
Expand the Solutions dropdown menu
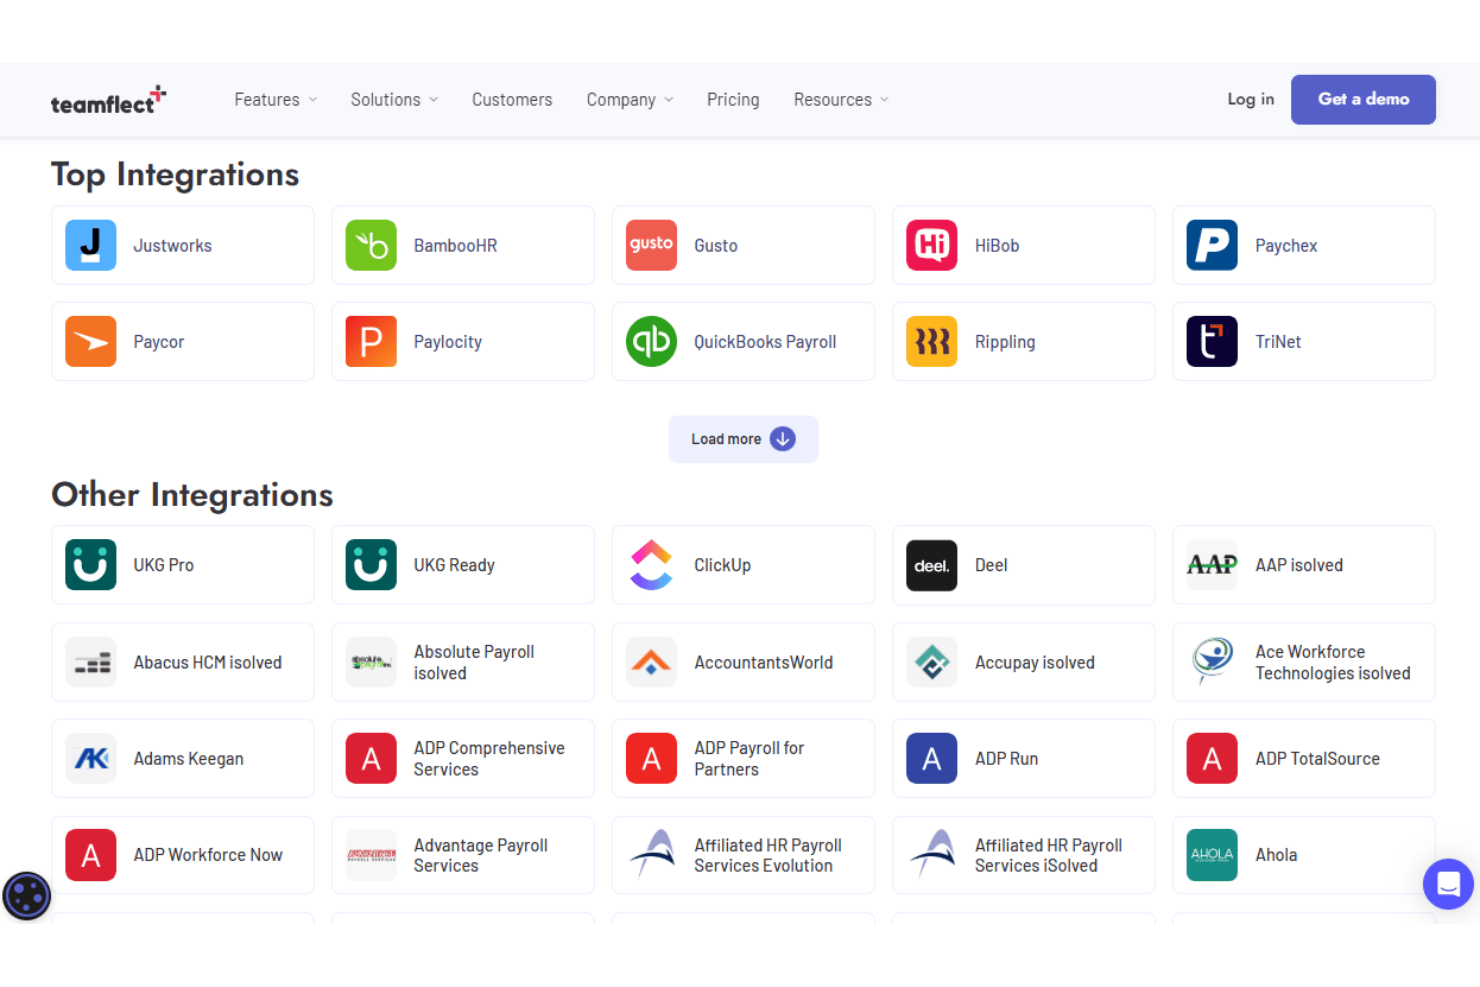394,100
